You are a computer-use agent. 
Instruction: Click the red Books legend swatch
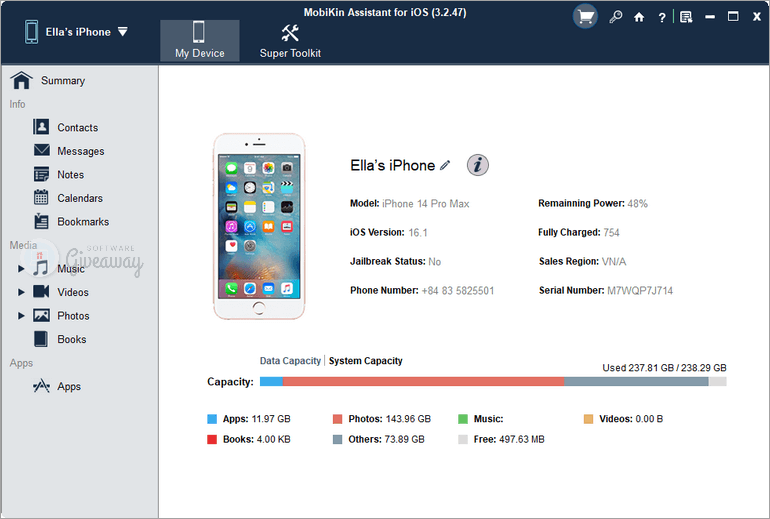click(212, 439)
